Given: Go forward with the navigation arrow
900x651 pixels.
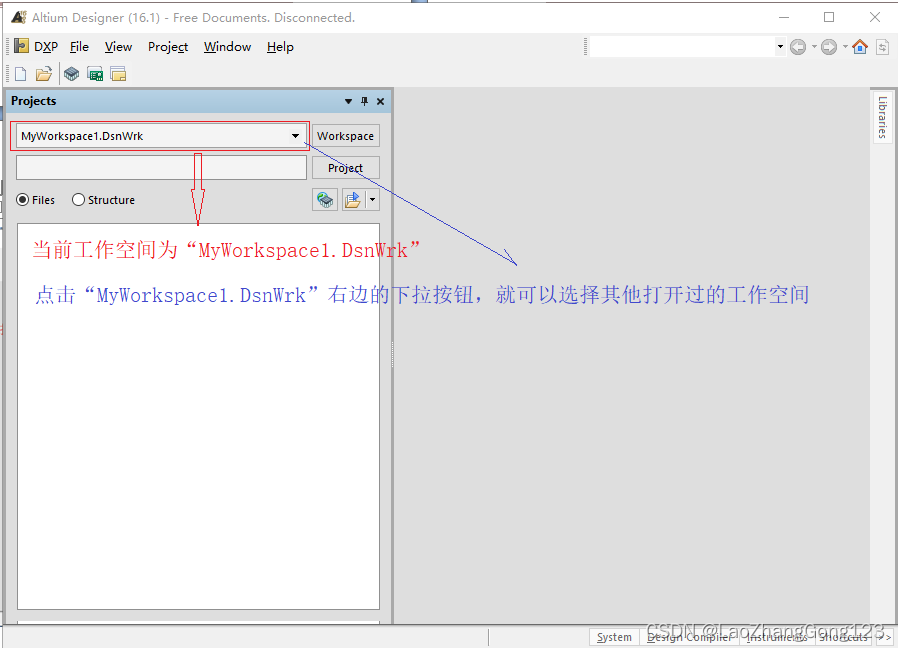Looking at the screenshot, I should 829,47.
